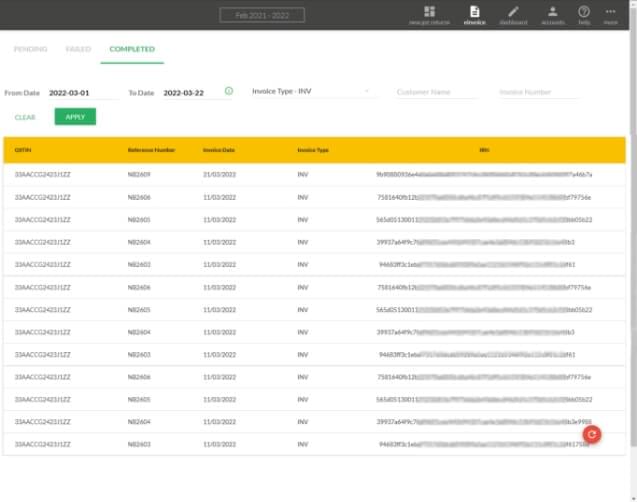
Task: Open the Feb 2021 - 2022 period selector
Action: click(261, 15)
